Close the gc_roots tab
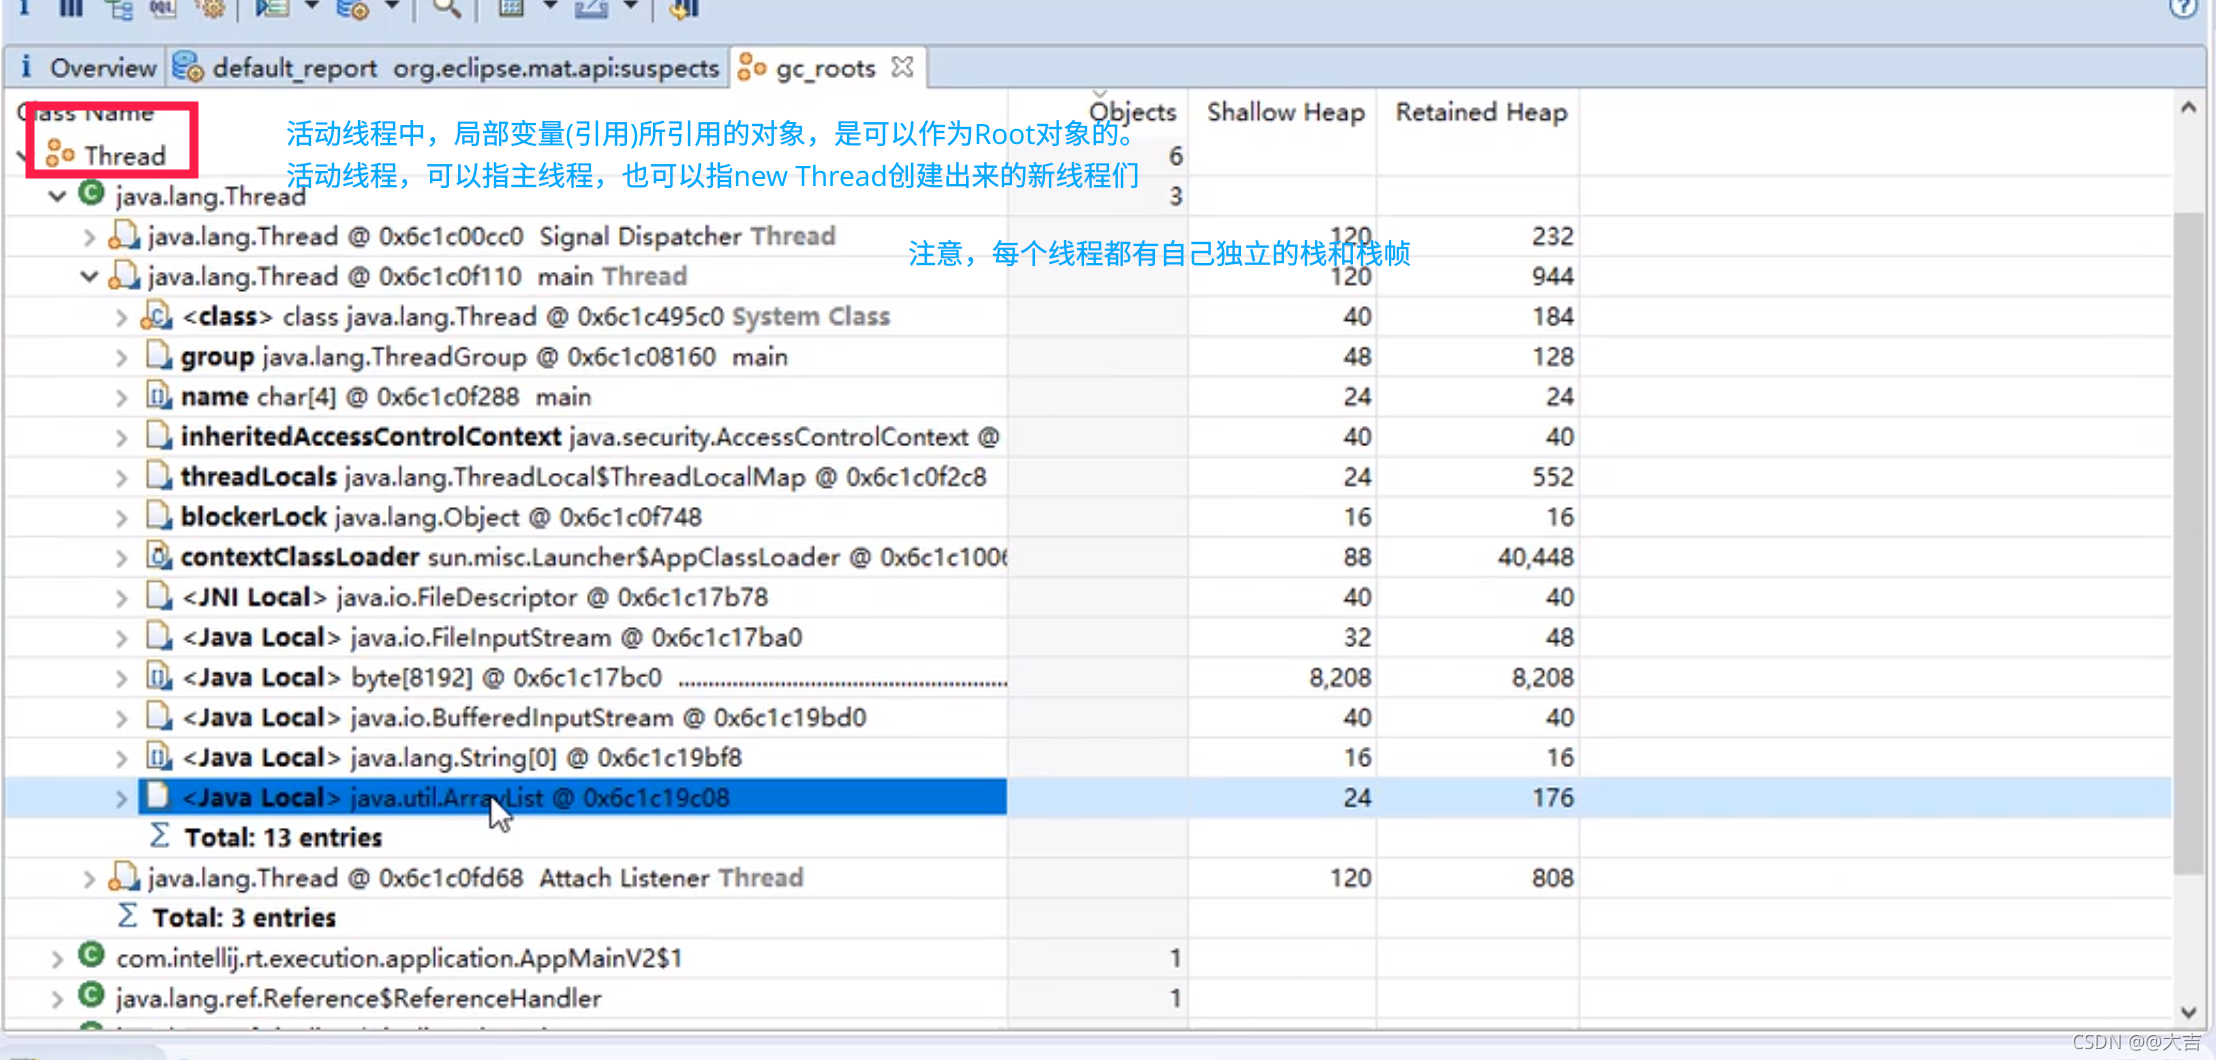Viewport: 2216px width, 1060px height. [902, 67]
